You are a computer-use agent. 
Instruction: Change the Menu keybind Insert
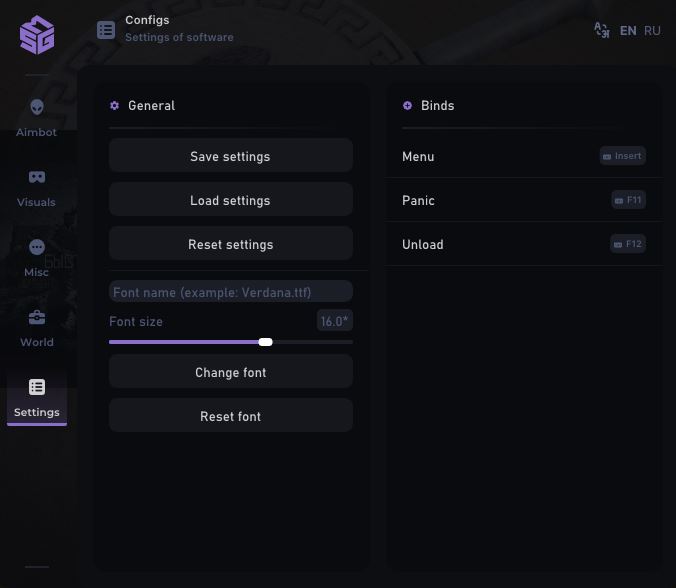click(x=623, y=156)
